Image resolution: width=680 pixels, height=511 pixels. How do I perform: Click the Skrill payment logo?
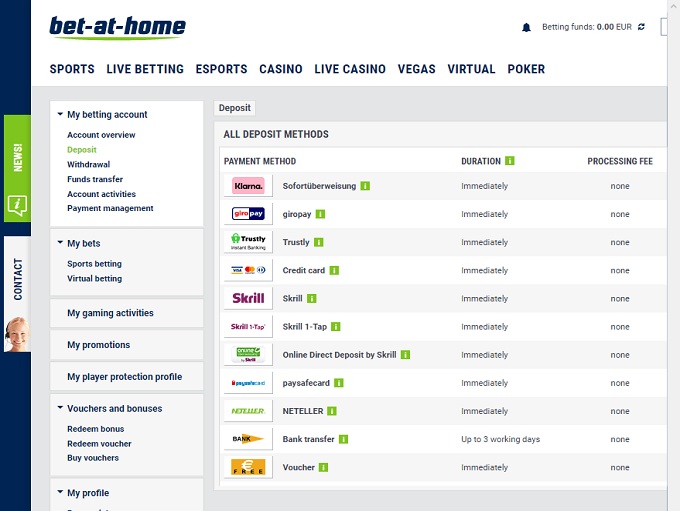point(247,298)
